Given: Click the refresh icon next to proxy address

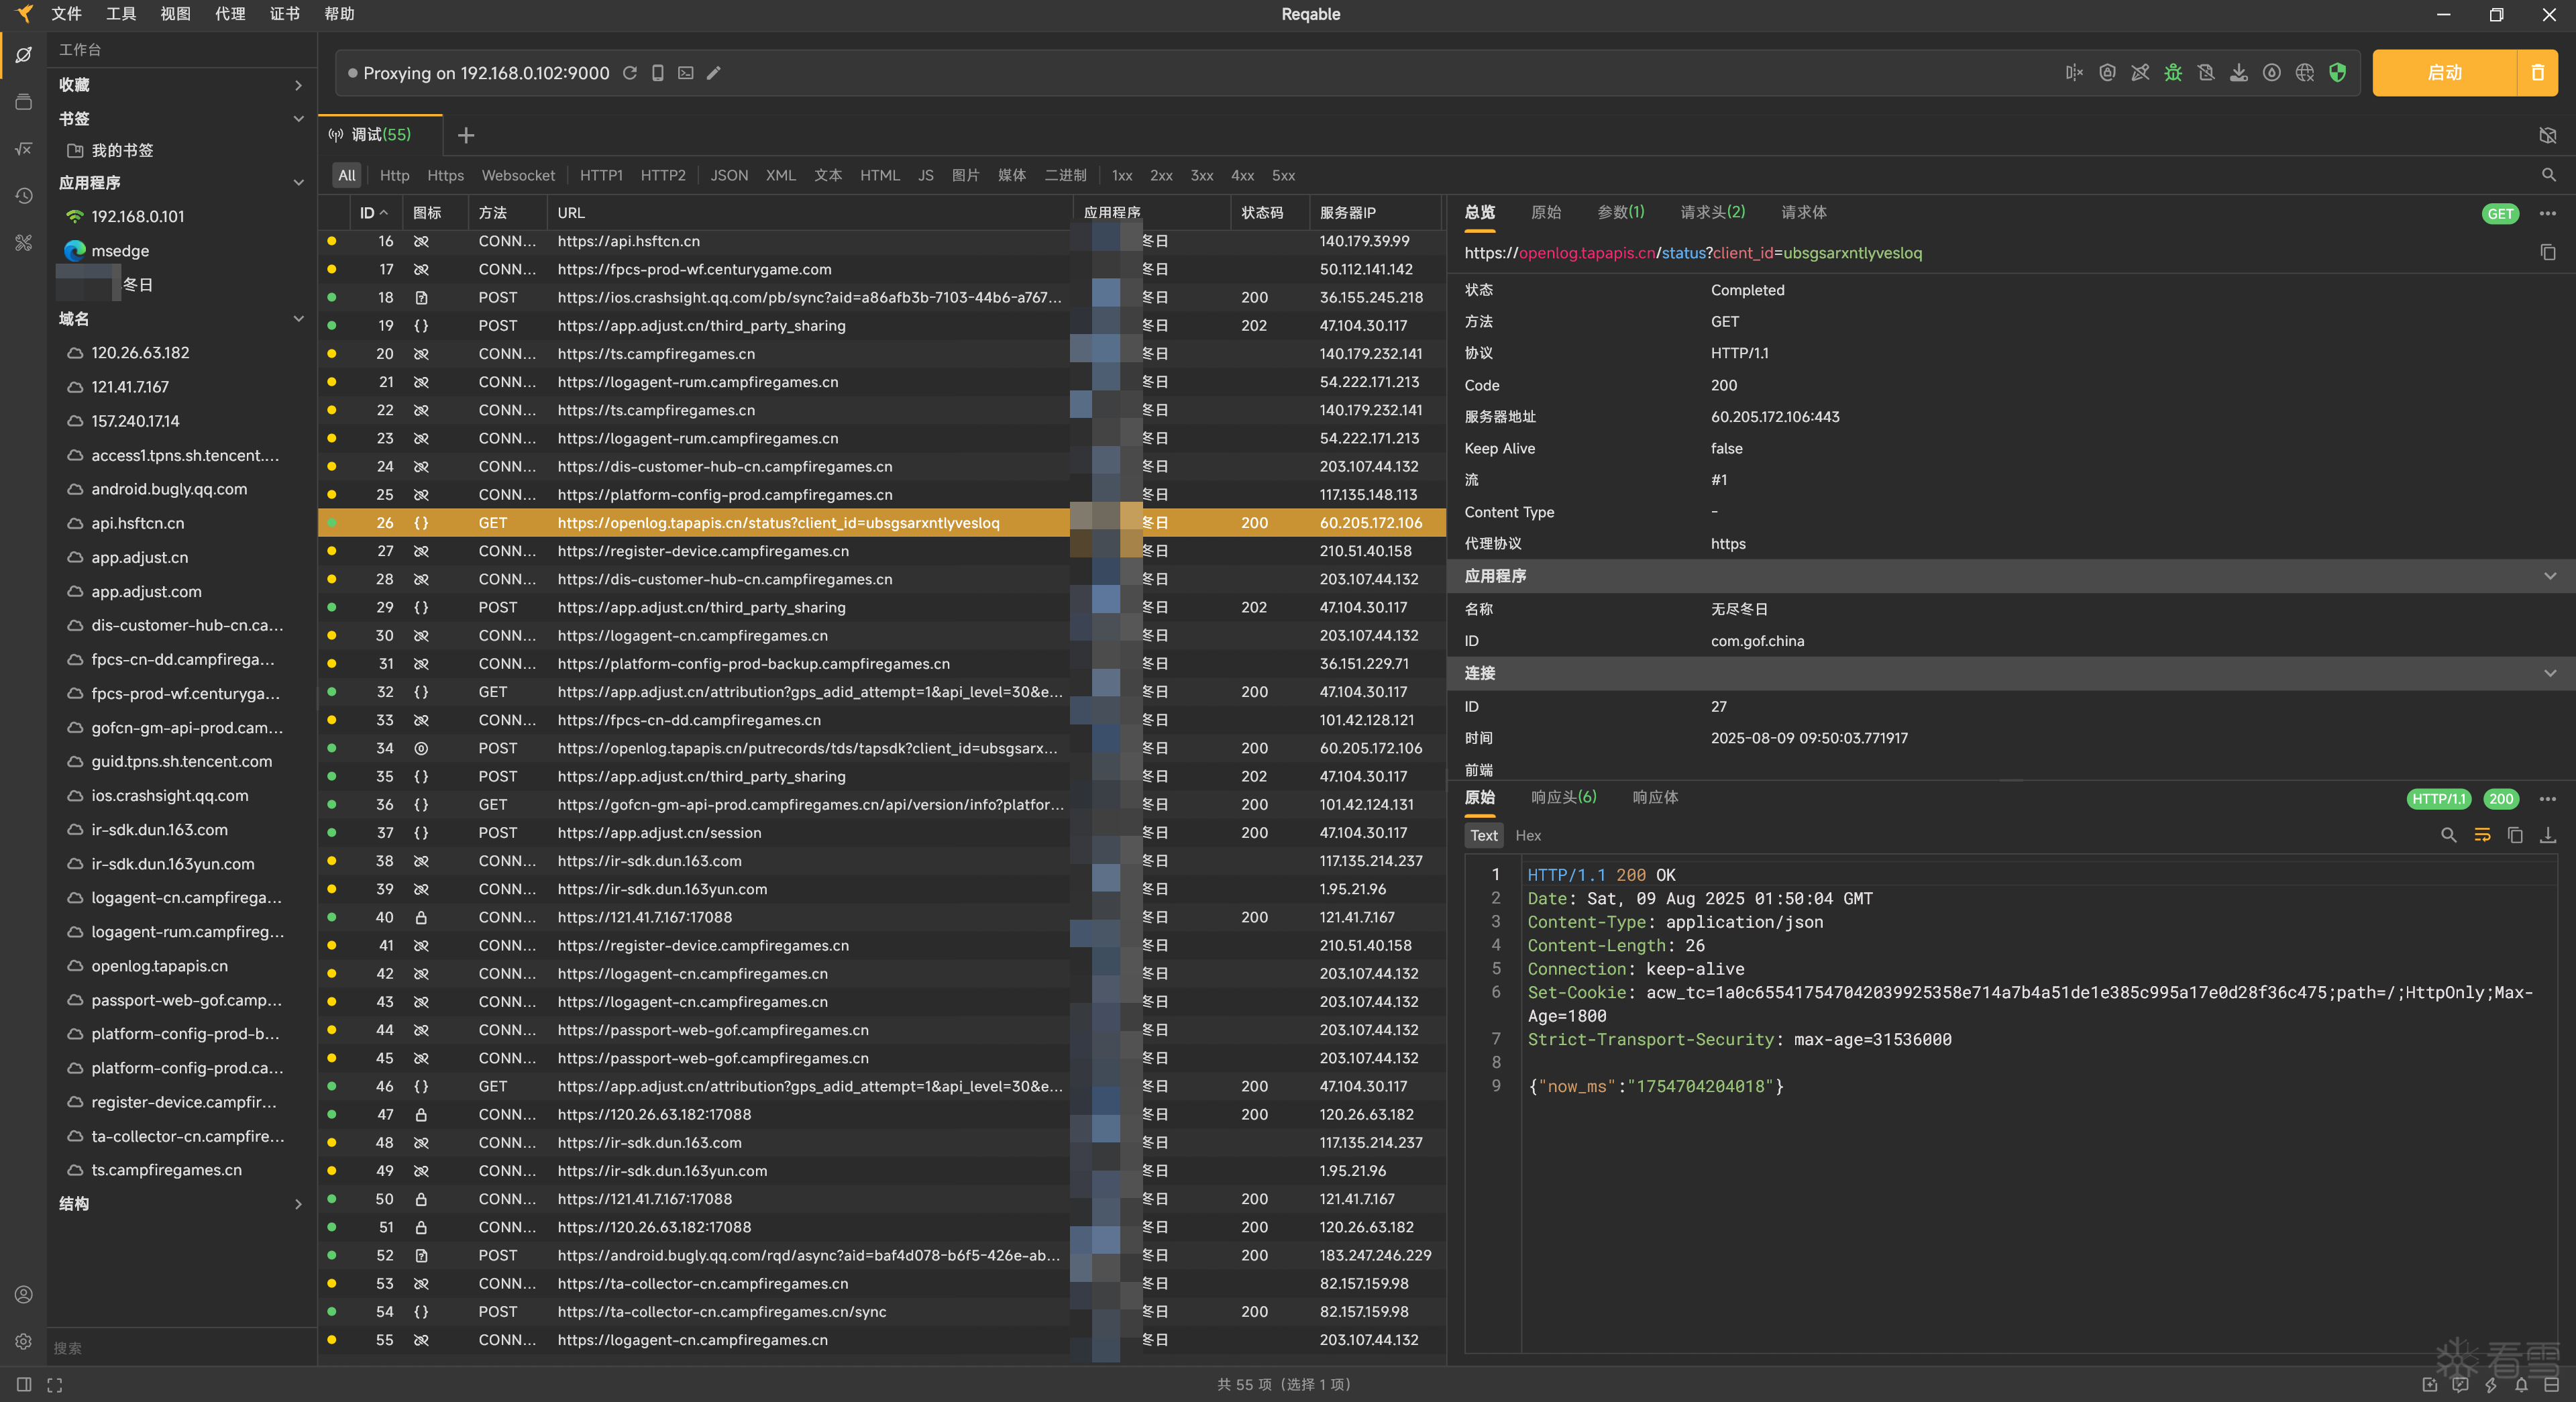Looking at the screenshot, I should (x=630, y=73).
